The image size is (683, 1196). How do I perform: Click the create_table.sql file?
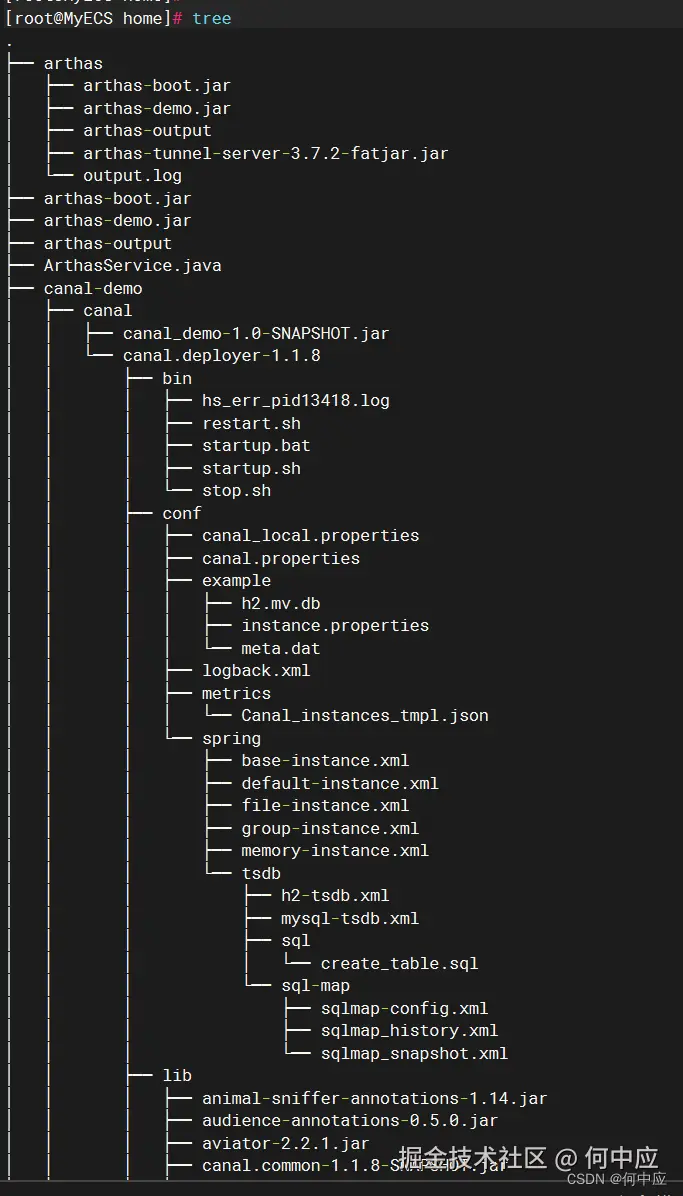(x=399, y=964)
